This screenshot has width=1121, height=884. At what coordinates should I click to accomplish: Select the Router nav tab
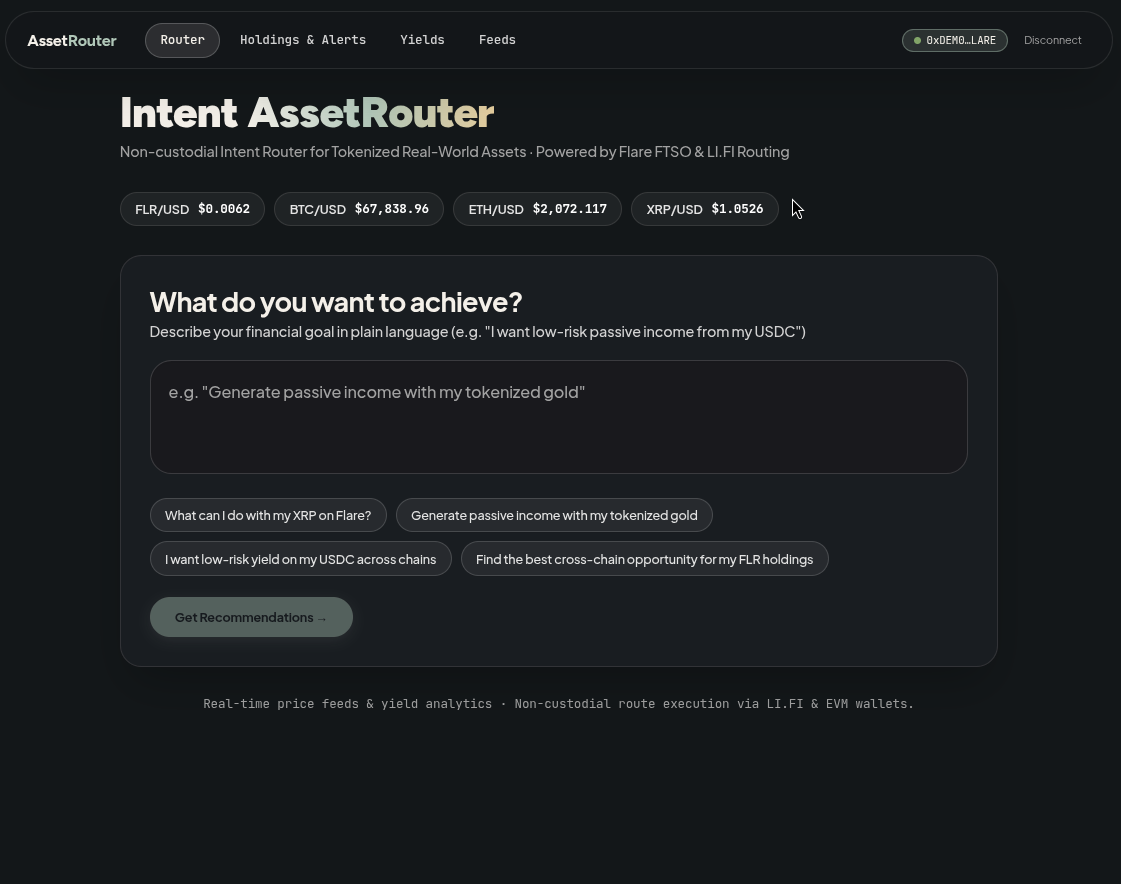tap(182, 40)
